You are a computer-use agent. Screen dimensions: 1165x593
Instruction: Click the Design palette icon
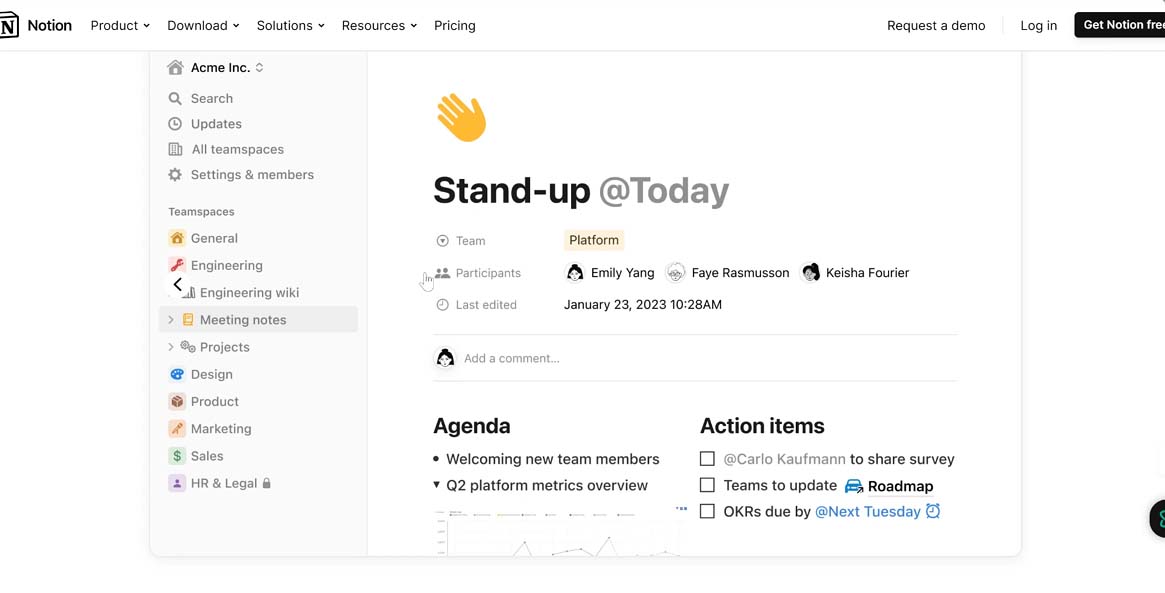pos(177,374)
